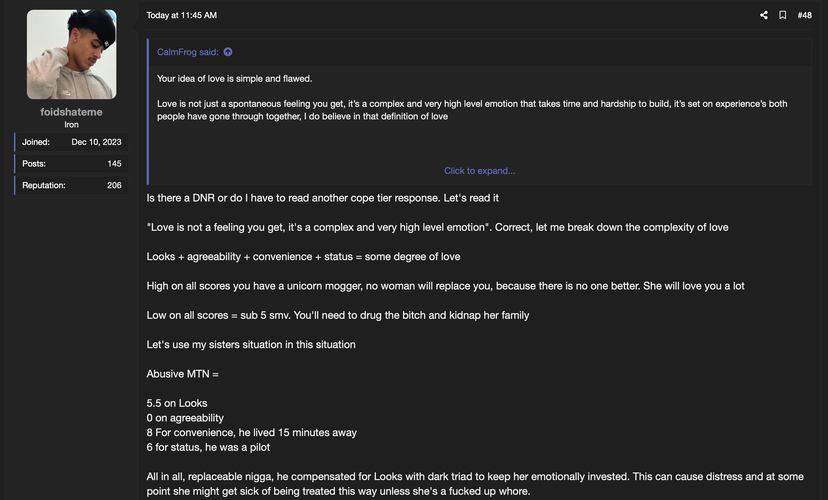Click the 'Reputation:' label in user info

coord(44,185)
